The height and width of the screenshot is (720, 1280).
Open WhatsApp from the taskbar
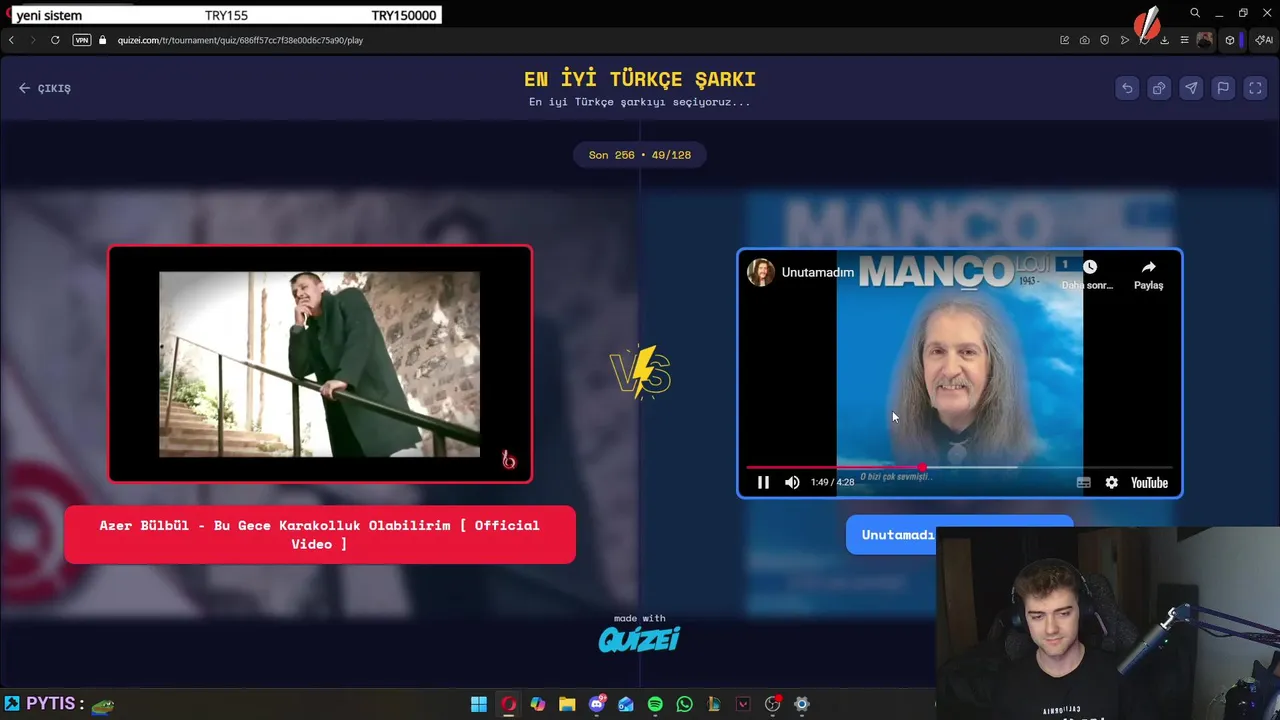[x=685, y=704]
